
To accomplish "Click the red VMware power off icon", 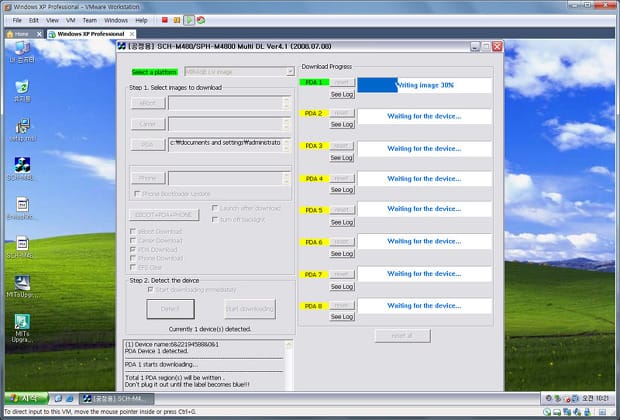I will point(165,20).
